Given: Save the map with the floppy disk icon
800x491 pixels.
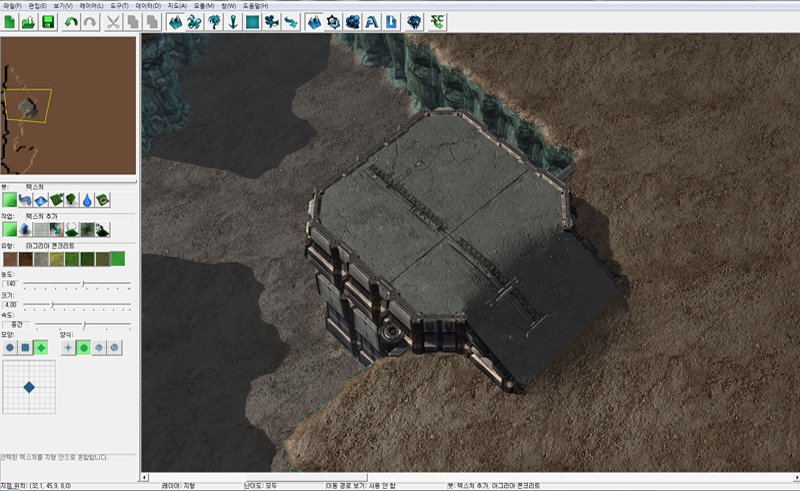Looking at the screenshot, I should (x=48, y=22).
